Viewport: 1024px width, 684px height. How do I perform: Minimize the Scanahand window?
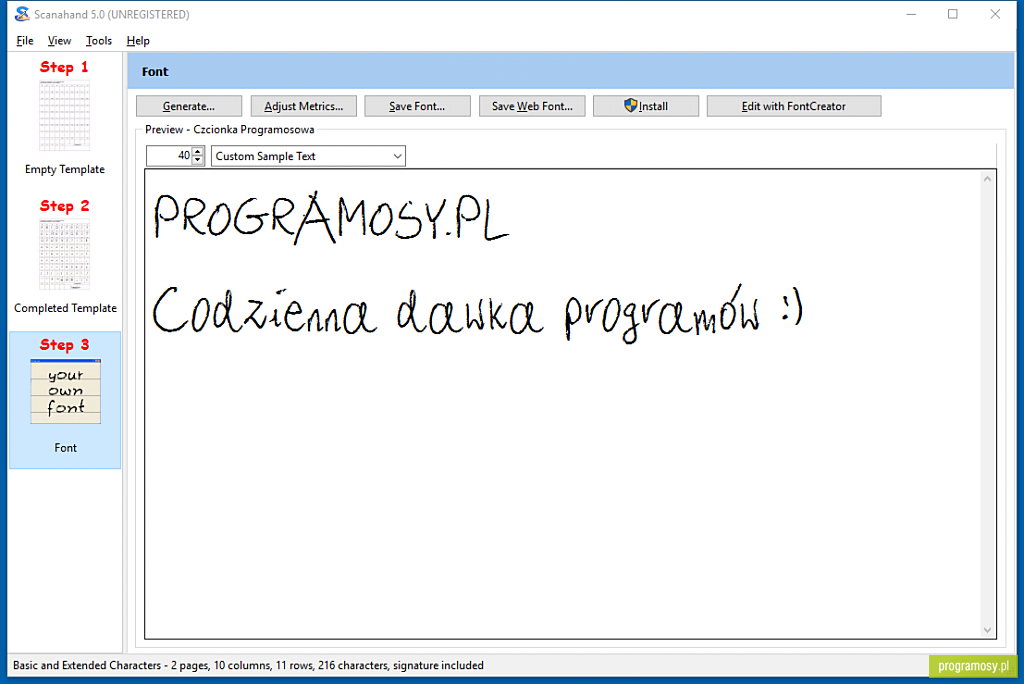pos(911,14)
